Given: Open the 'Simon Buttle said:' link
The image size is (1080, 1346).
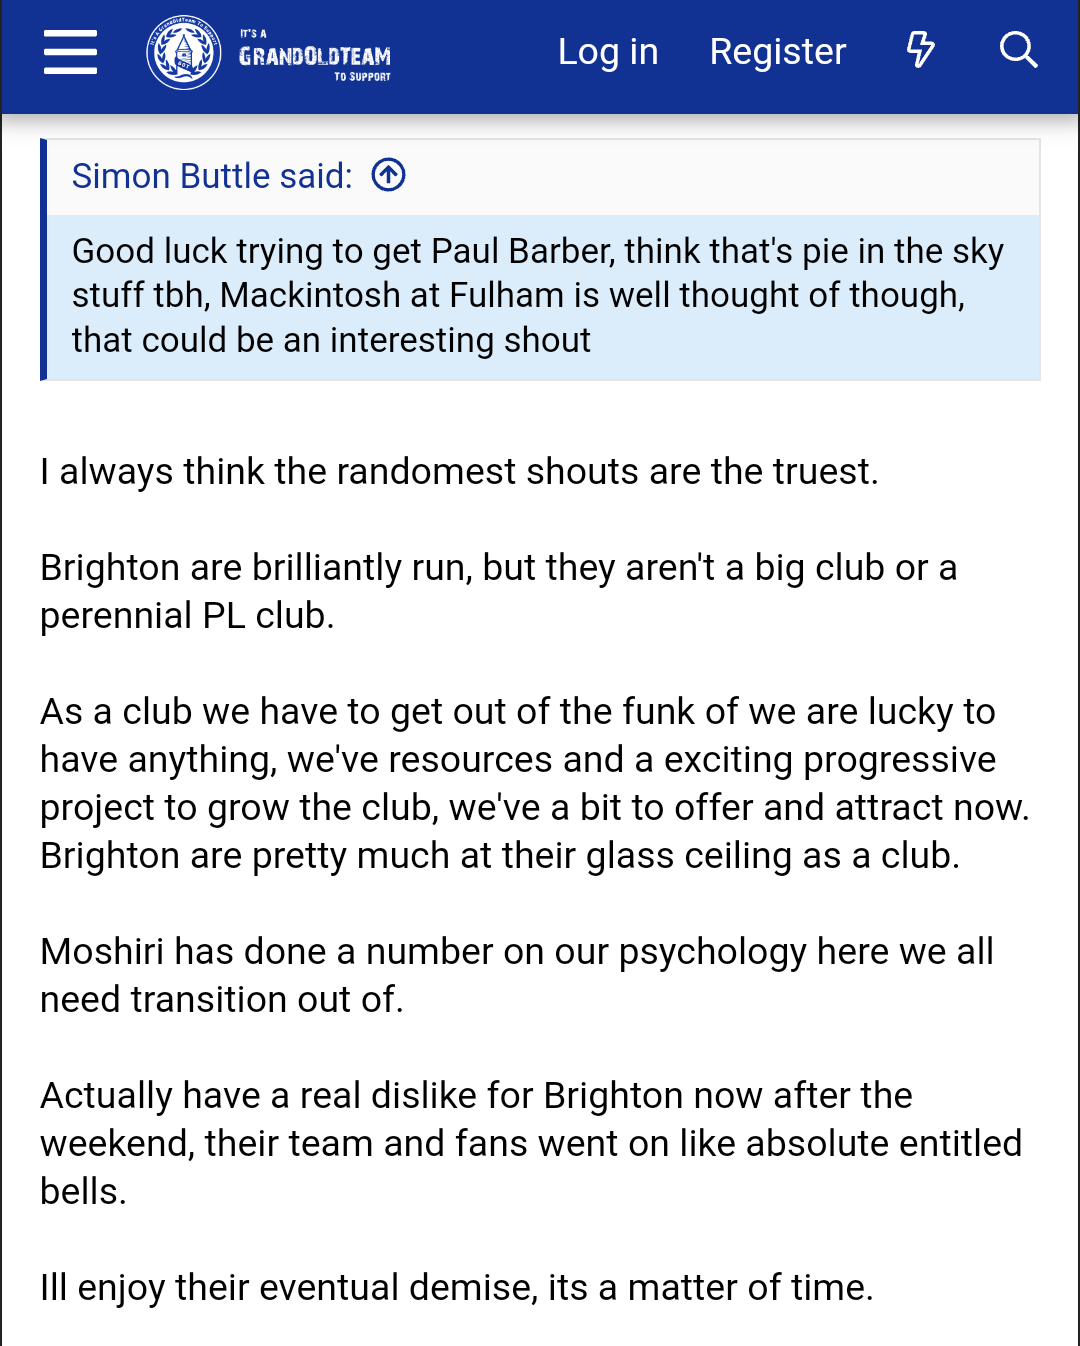Looking at the screenshot, I should point(212,176).
